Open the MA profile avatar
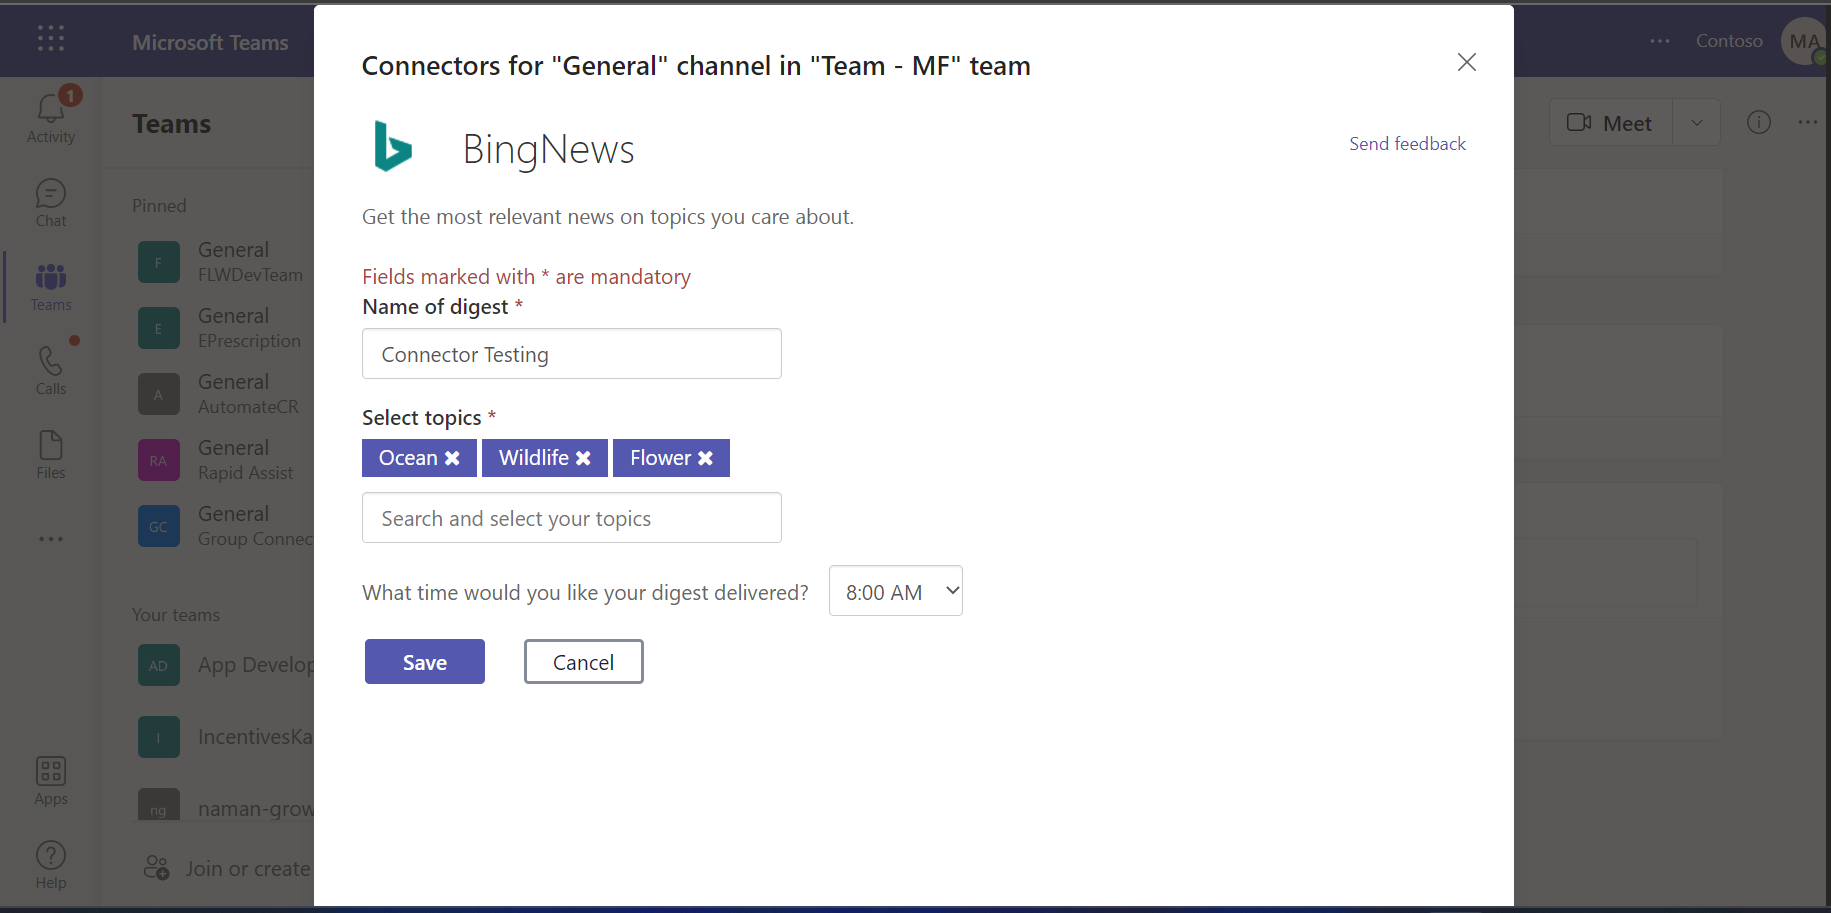The height and width of the screenshot is (913, 1831). pos(1804,41)
